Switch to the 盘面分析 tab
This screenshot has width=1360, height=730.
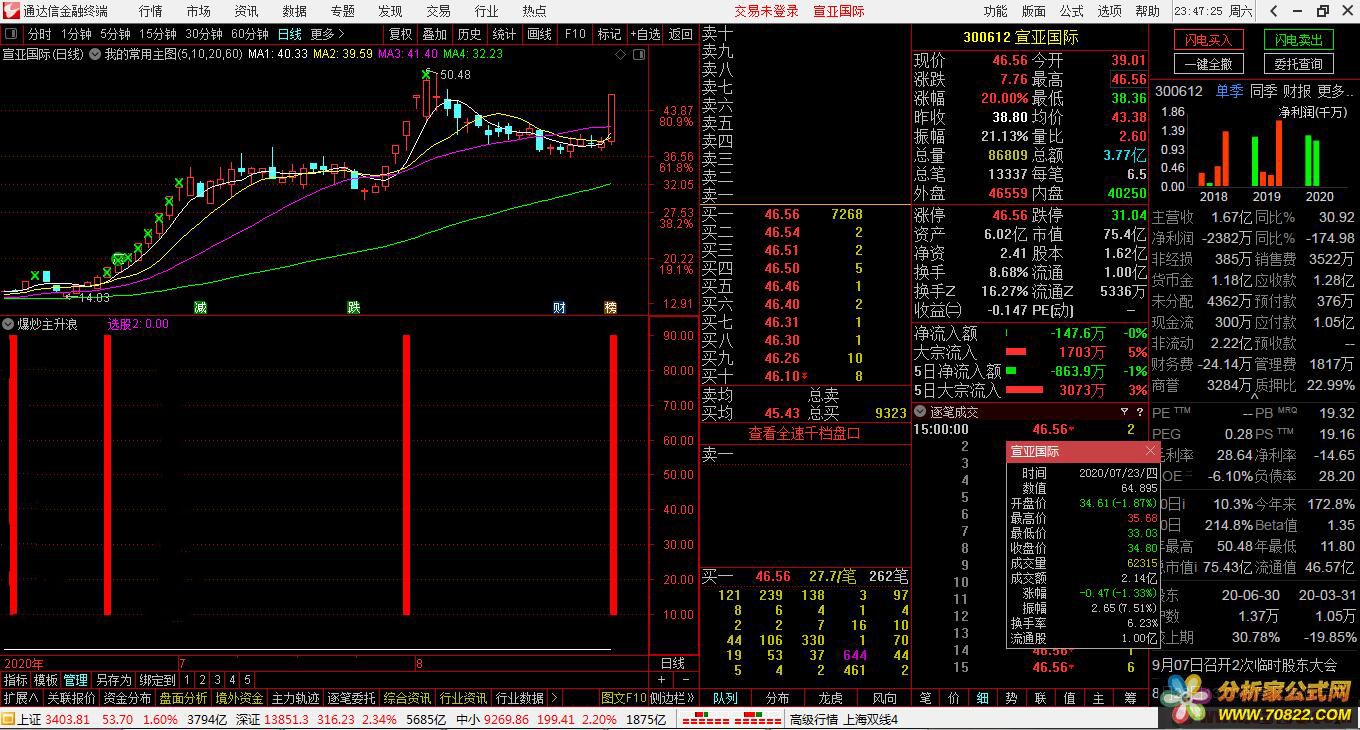click(x=183, y=698)
